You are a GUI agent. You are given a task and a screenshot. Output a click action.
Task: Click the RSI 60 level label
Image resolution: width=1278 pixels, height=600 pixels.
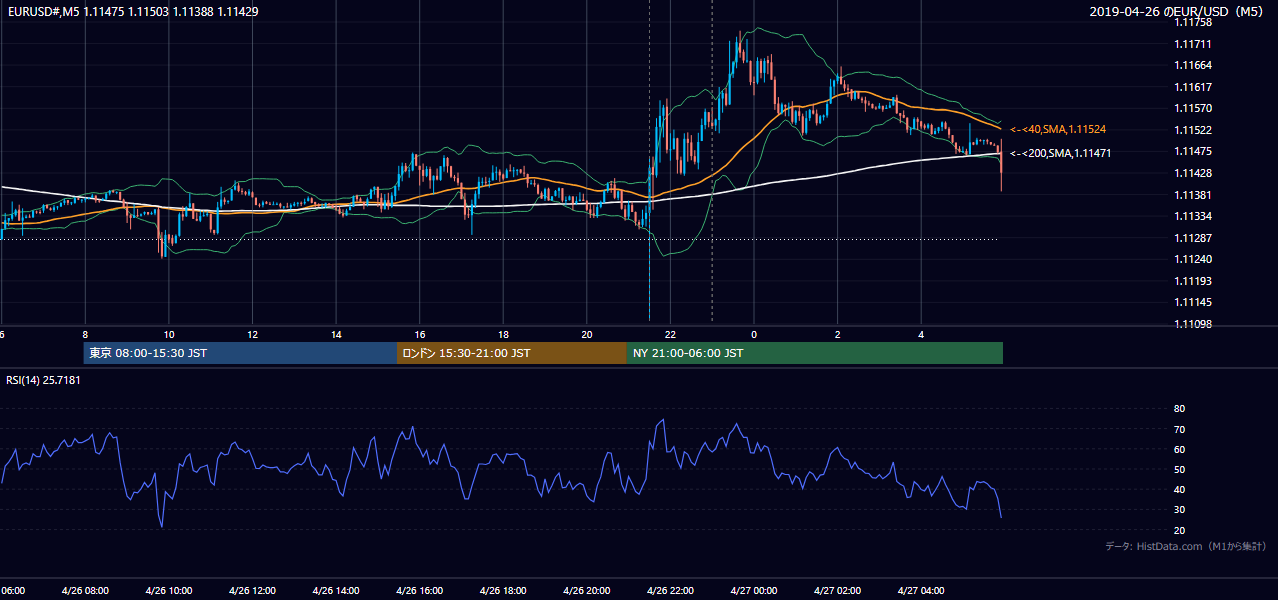point(1179,449)
